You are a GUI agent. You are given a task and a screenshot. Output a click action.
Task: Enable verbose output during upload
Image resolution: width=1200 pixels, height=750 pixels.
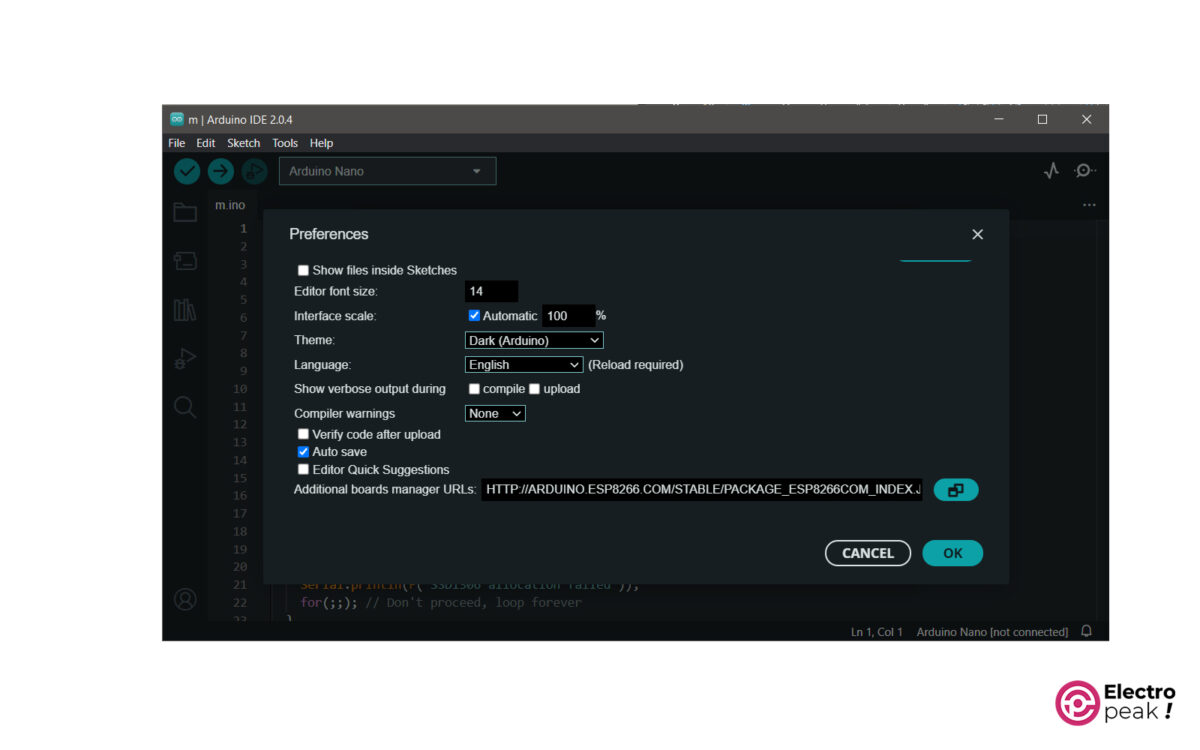pyautogui.click(x=535, y=389)
